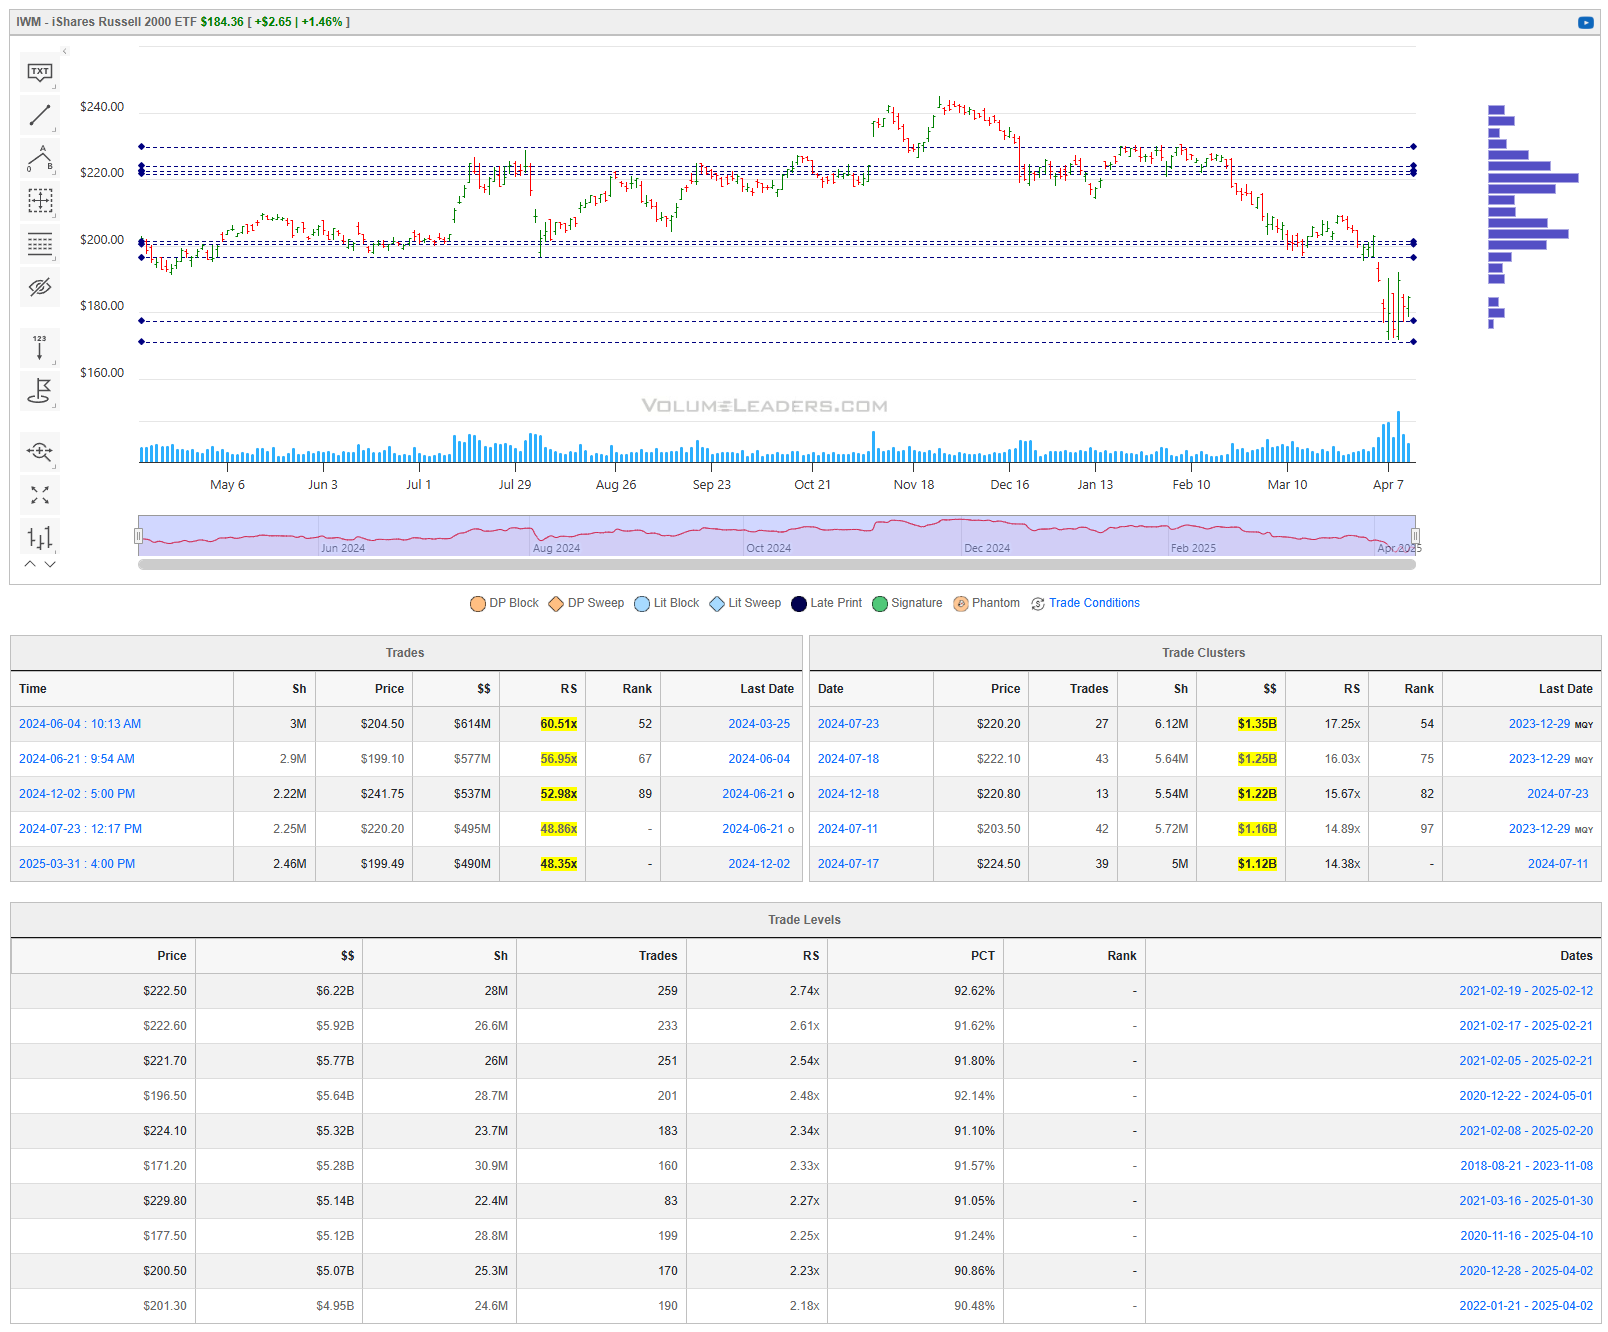Click the fit-to-screen arrows icon
Viewport: 1608px width, 1332px height.
[40, 495]
